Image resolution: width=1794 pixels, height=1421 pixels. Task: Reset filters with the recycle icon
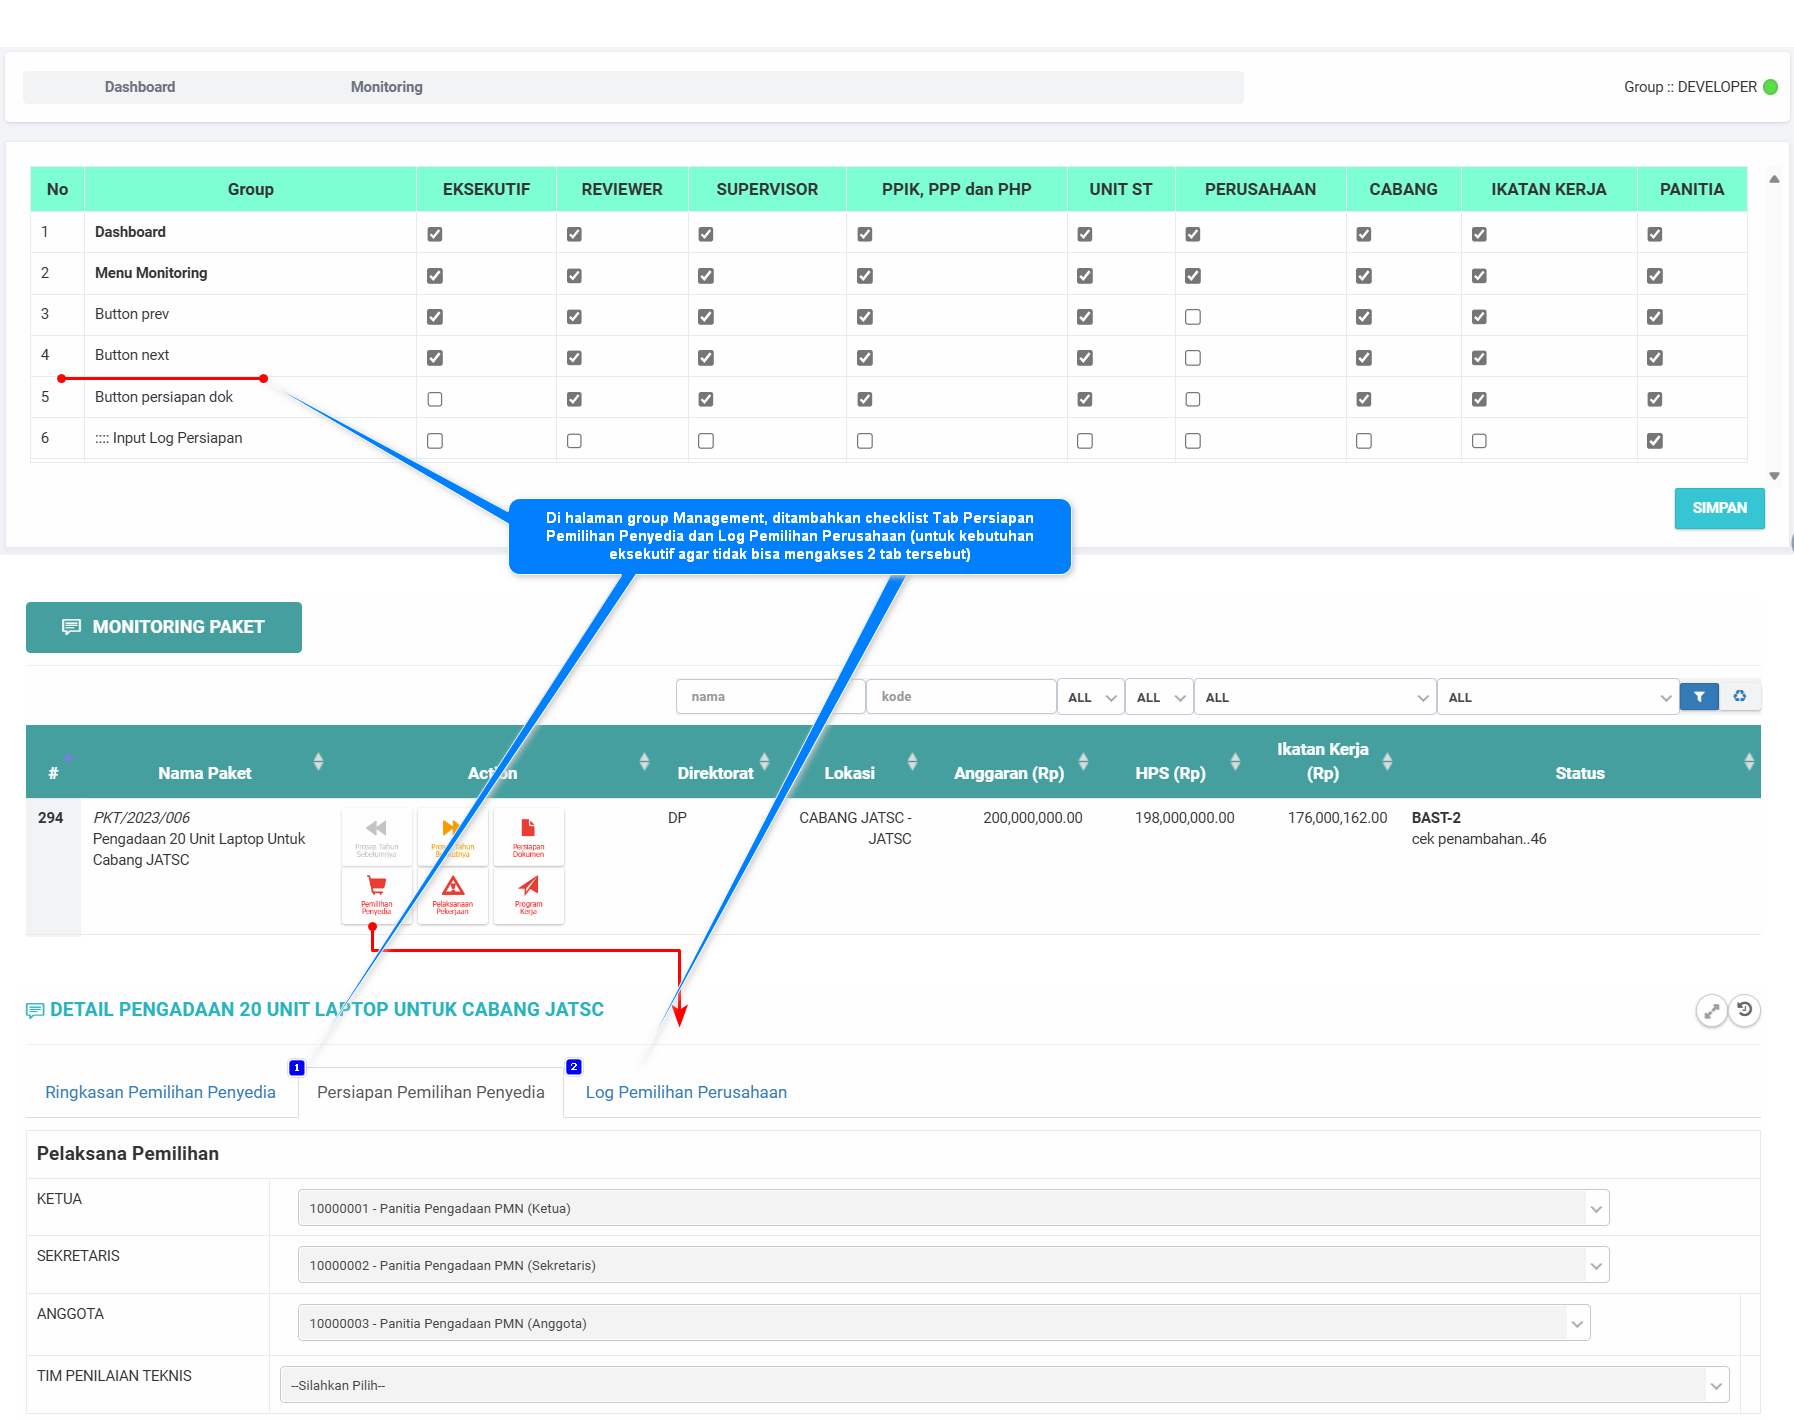(x=1740, y=697)
